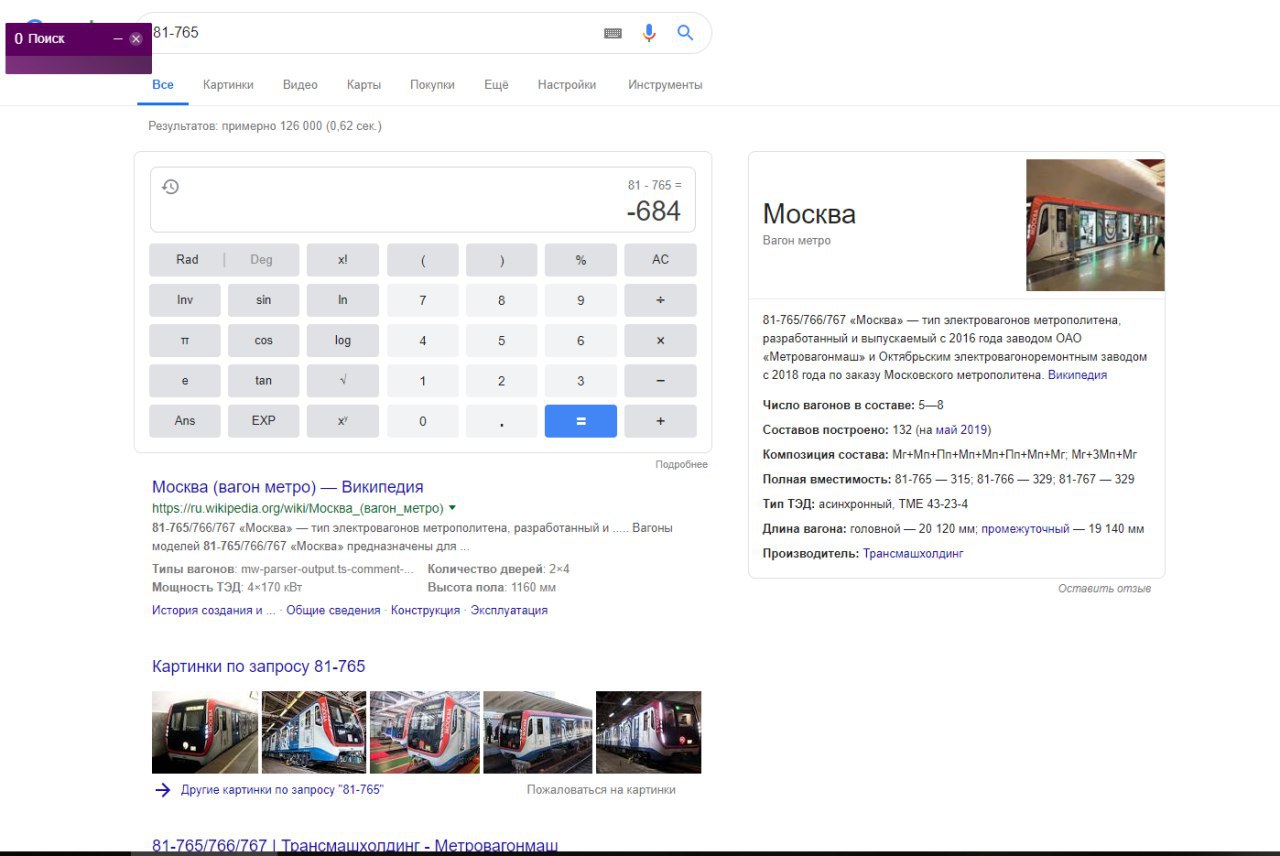The width and height of the screenshot is (1280, 856).
Task: Click the pi constant key
Action: (185, 340)
